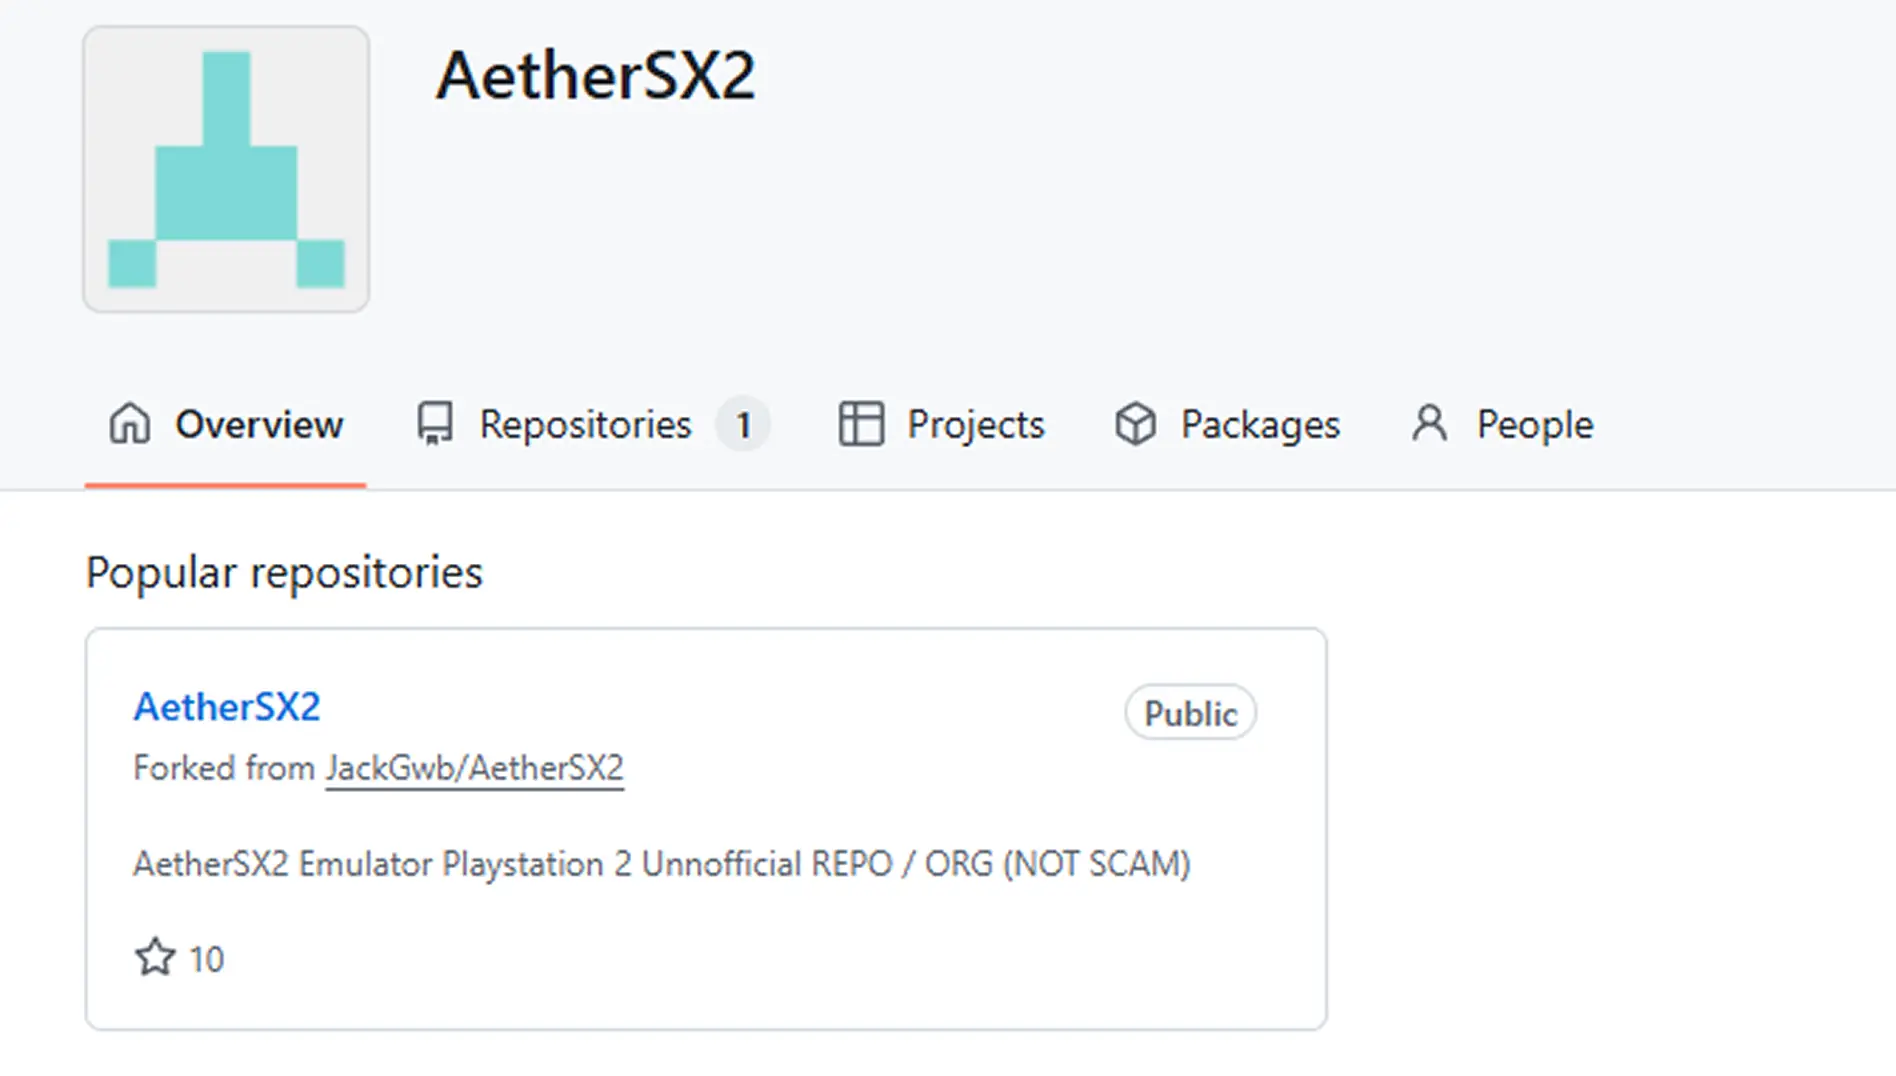The image size is (1896, 1076).
Task: Click the AetherSX2 organization name heading
Action: 596,76
